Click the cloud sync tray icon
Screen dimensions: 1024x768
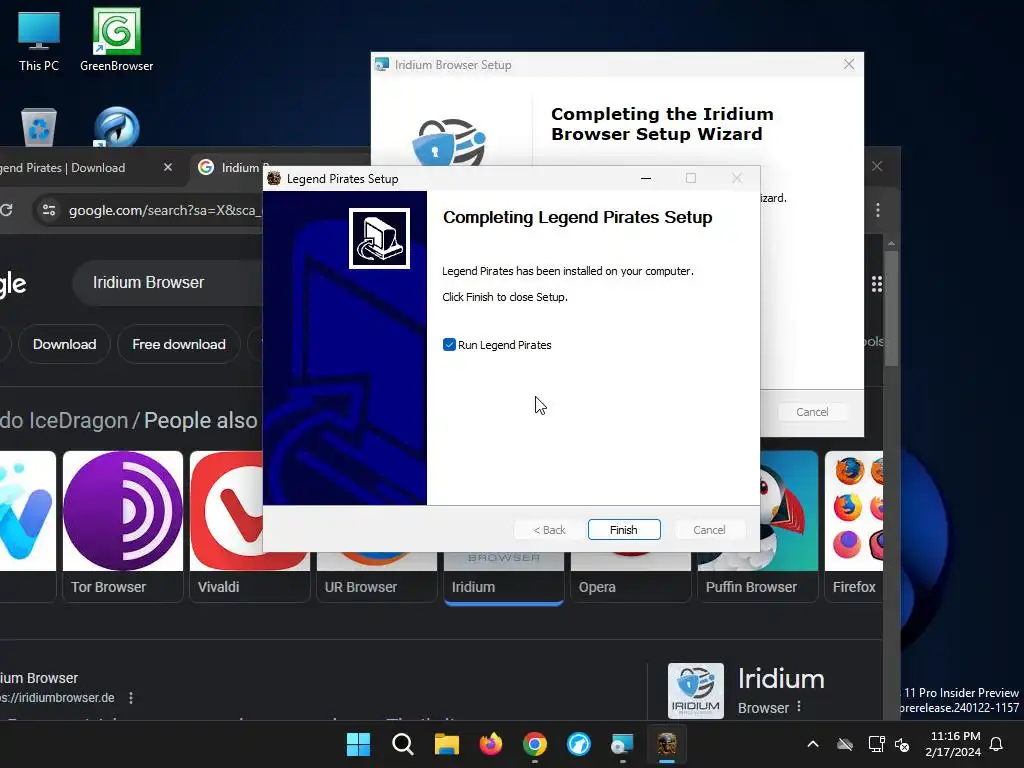(845, 744)
